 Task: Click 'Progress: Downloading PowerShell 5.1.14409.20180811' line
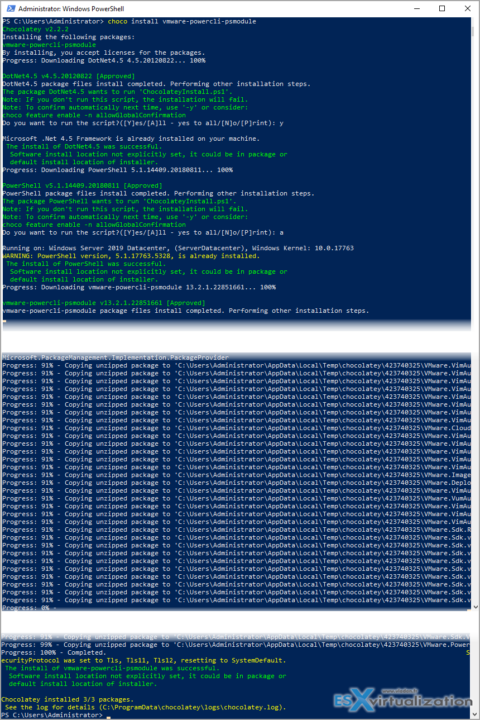(x=118, y=170)
